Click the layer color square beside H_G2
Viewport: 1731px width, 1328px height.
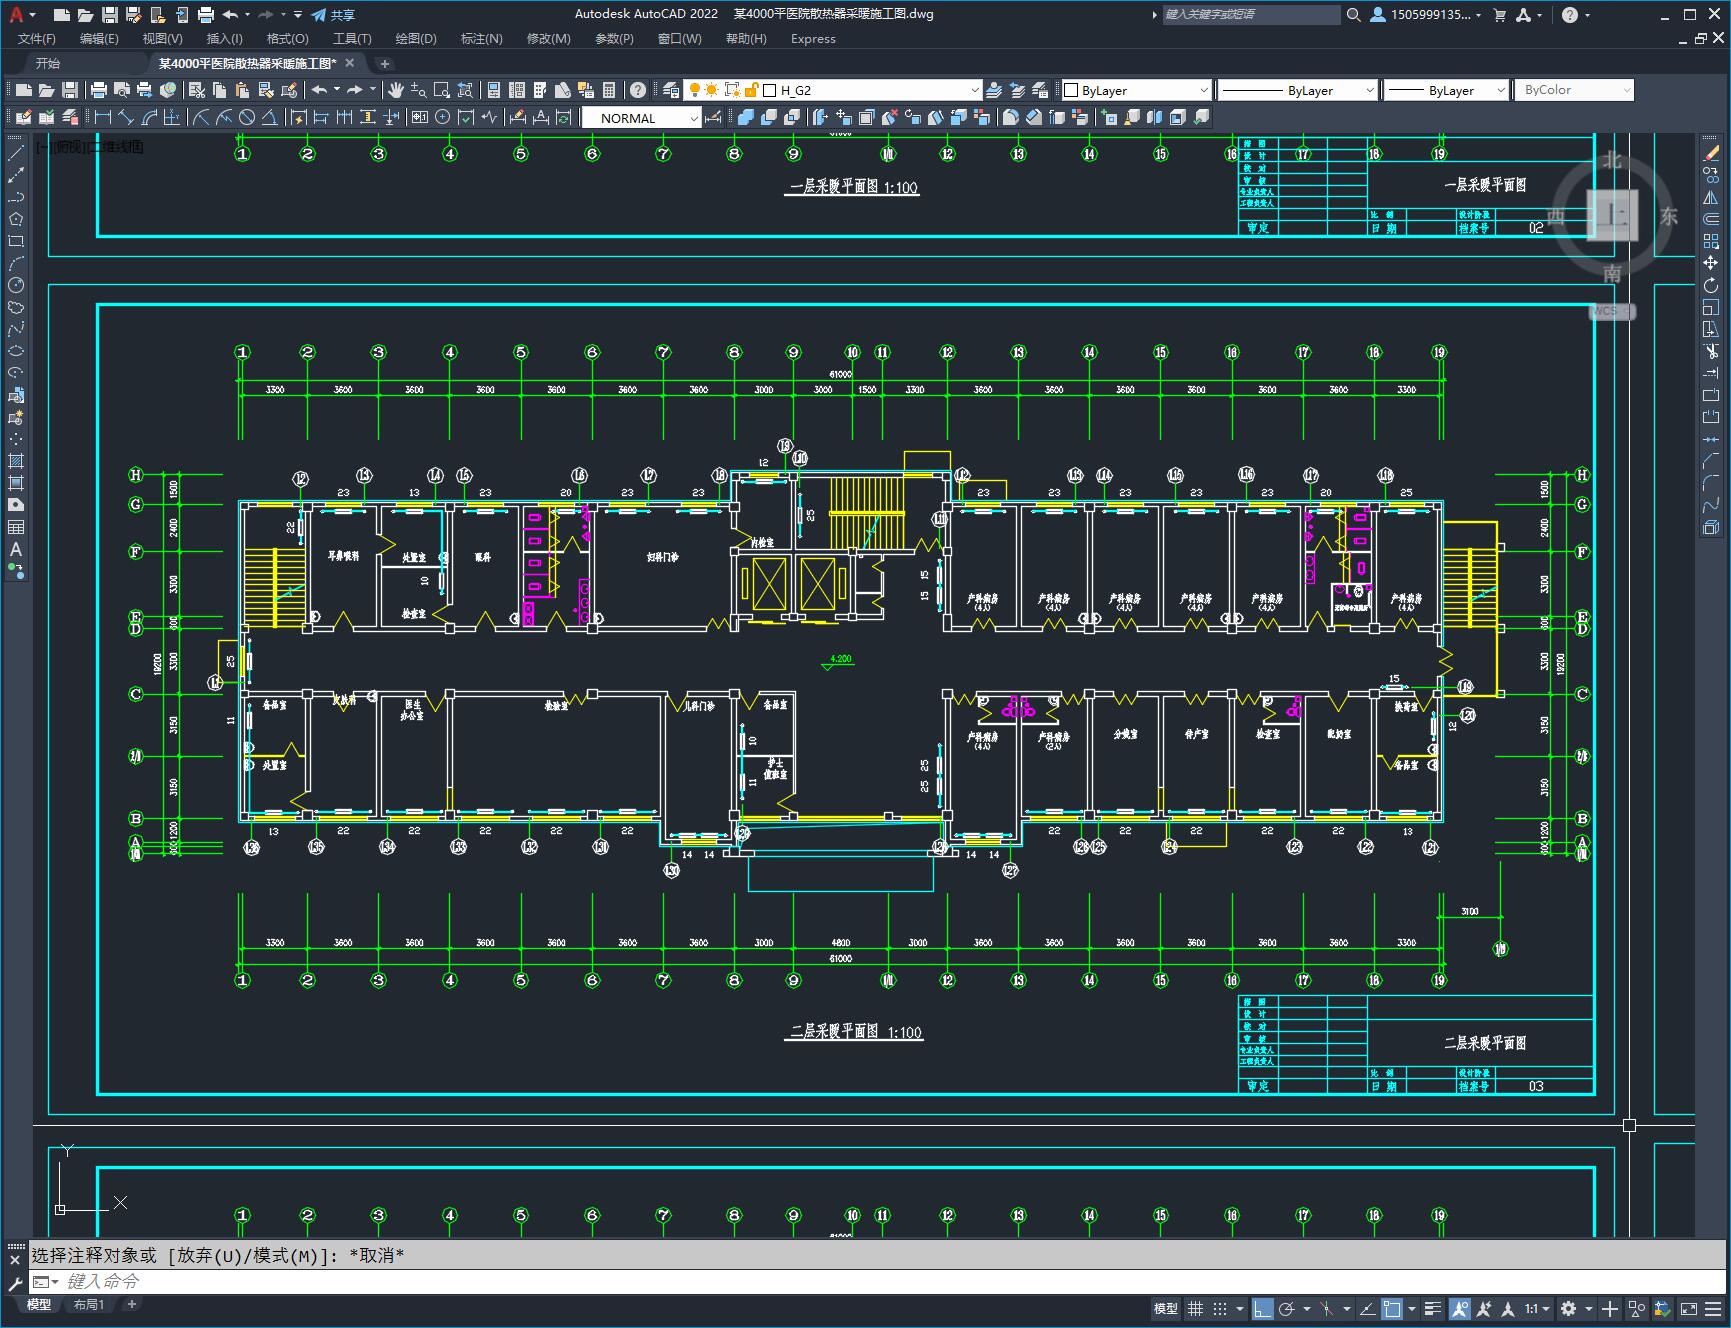coord(770,90)
